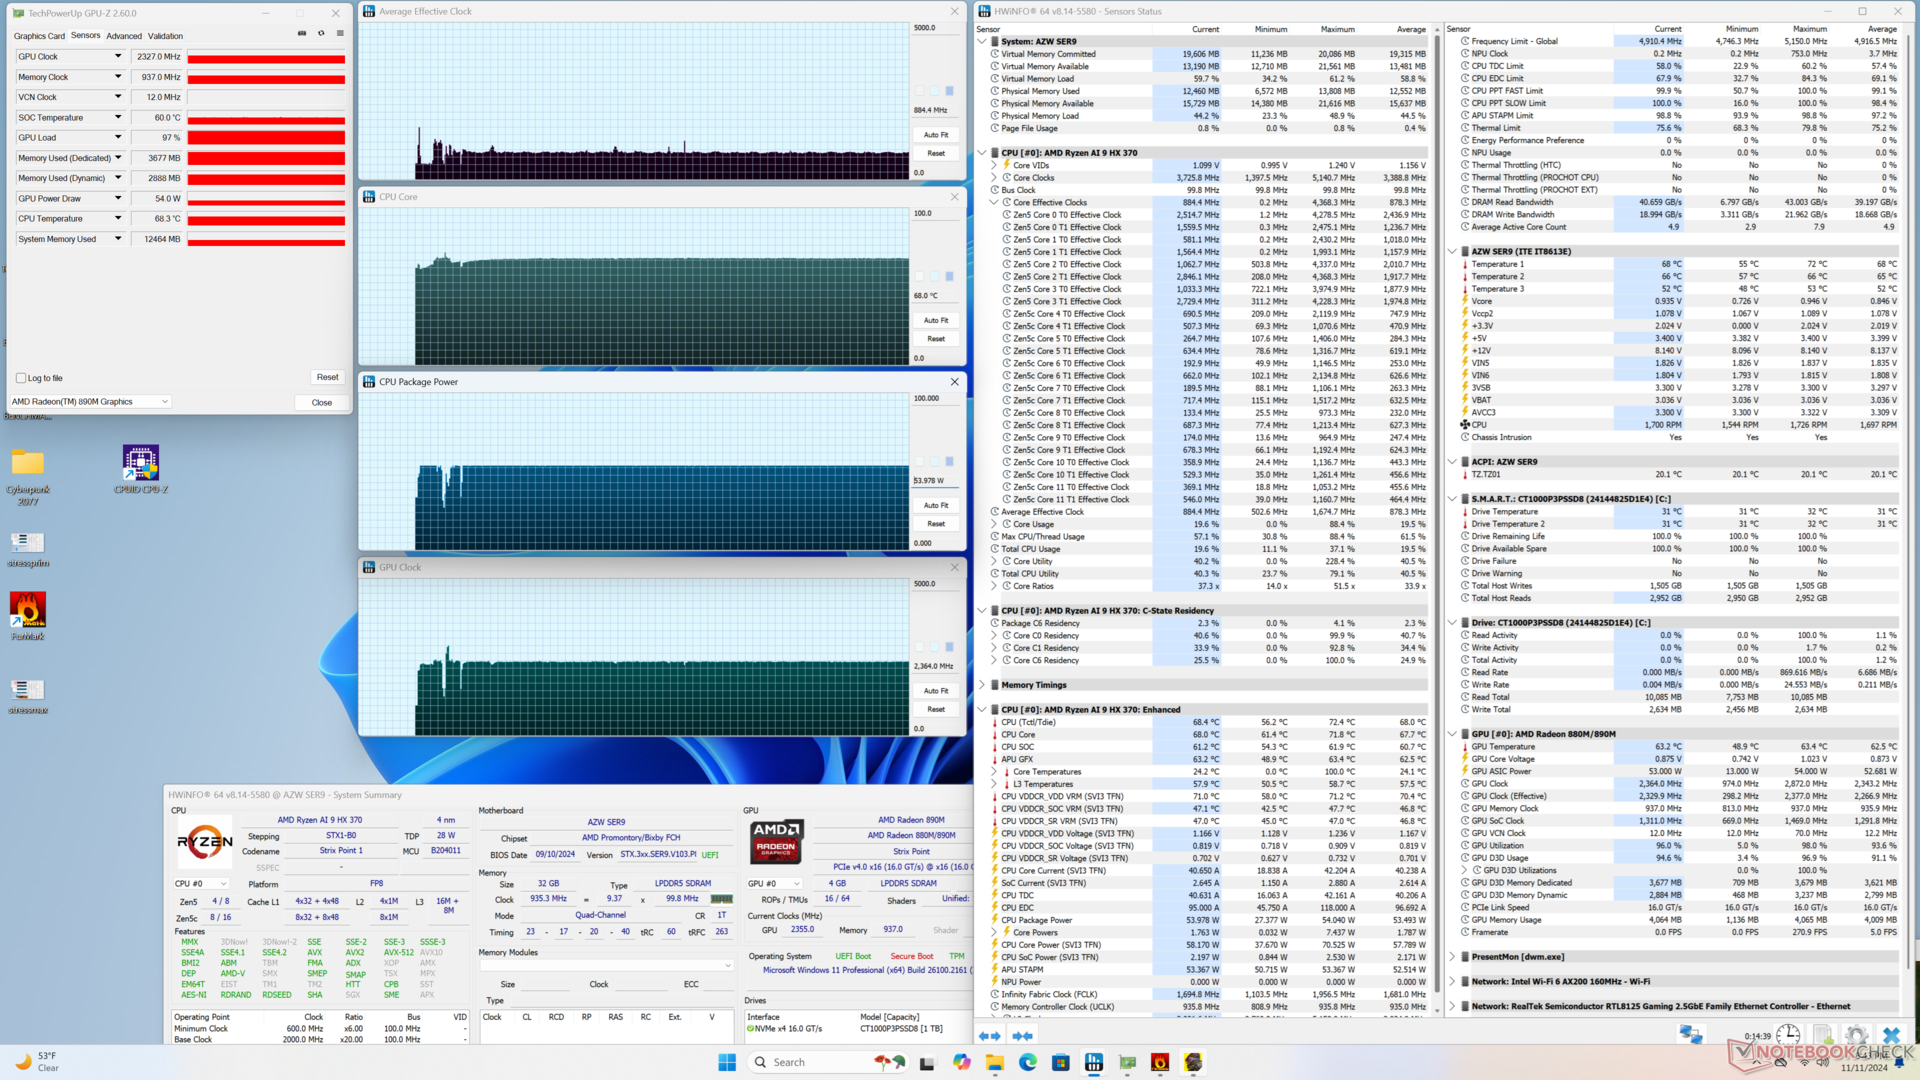Click the FurMark taskbar icon
This screenshot has width=1920, height=1080.
click(x=1160, y=1062)
